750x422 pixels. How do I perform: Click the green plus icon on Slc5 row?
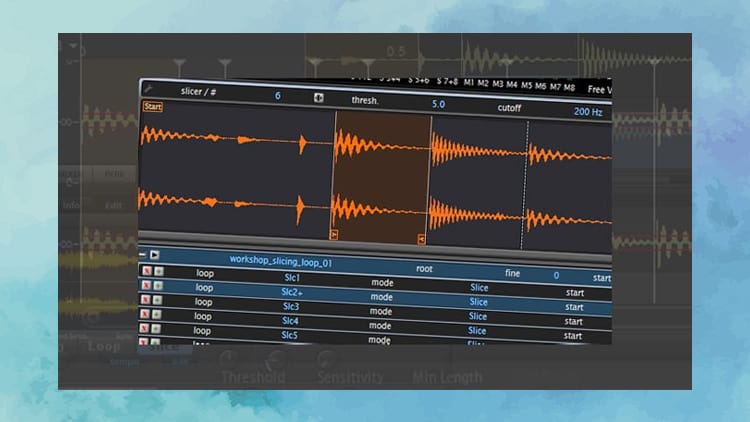pos(156,329)
